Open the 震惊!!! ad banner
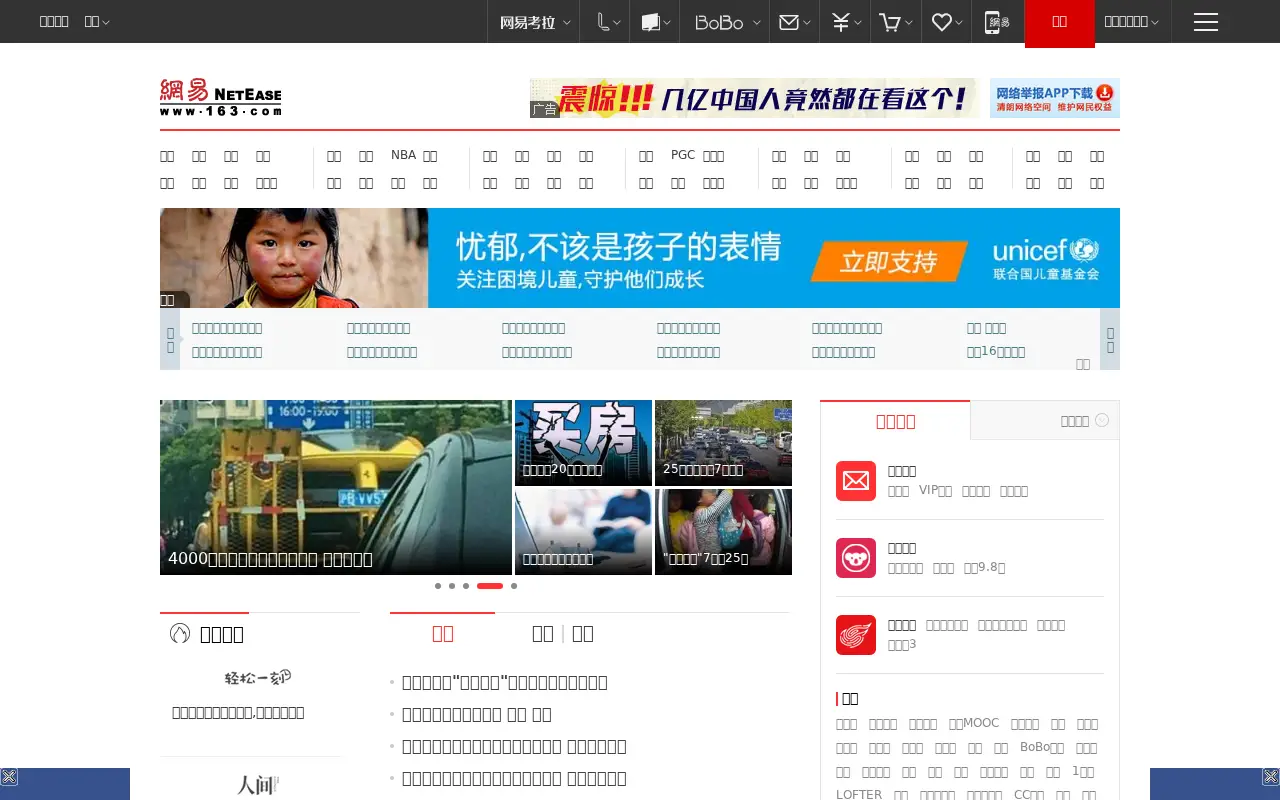Viewport: 1280px width, 800px height. [755, 98]
